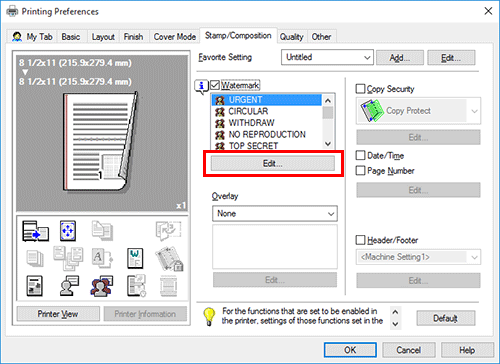Enable the Page Number checkbox
Image resolution: width=500 pixels, height=364 pixels.
(360, 171)
